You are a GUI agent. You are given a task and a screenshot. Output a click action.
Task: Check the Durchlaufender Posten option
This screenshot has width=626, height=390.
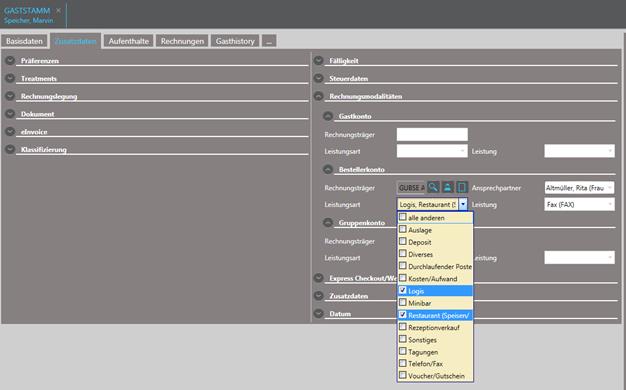403,266
